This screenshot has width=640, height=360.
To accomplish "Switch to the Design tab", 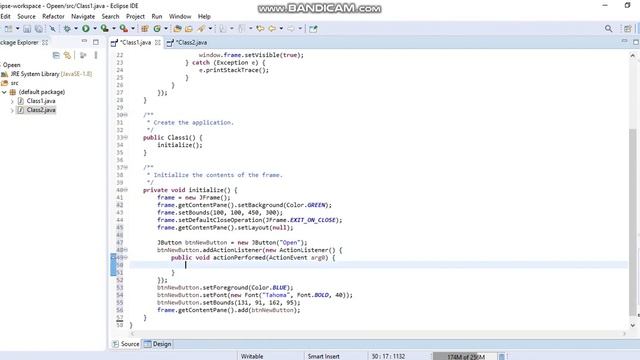I will [x=158, y=344].
